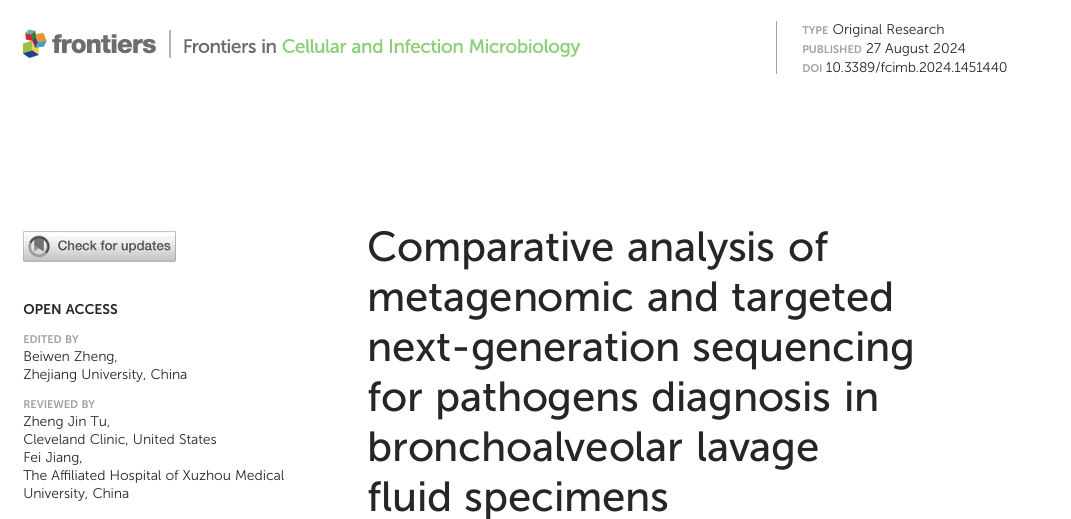This screenshot has height=519, width=1071.
Task: Click the REVIEWED BY section label
Action: tap(58, 405)
